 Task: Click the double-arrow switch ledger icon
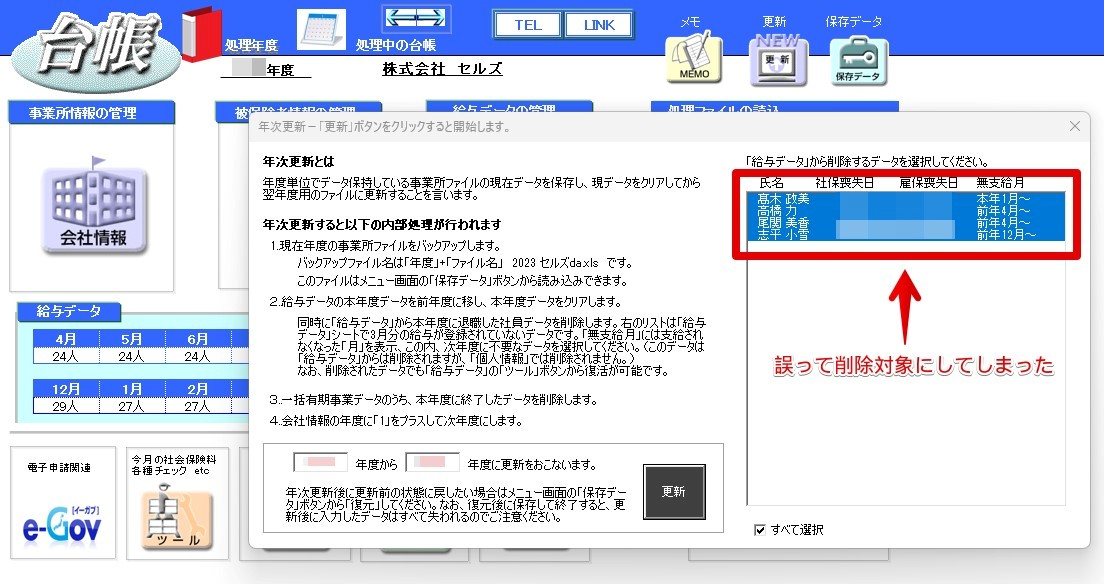415,18
